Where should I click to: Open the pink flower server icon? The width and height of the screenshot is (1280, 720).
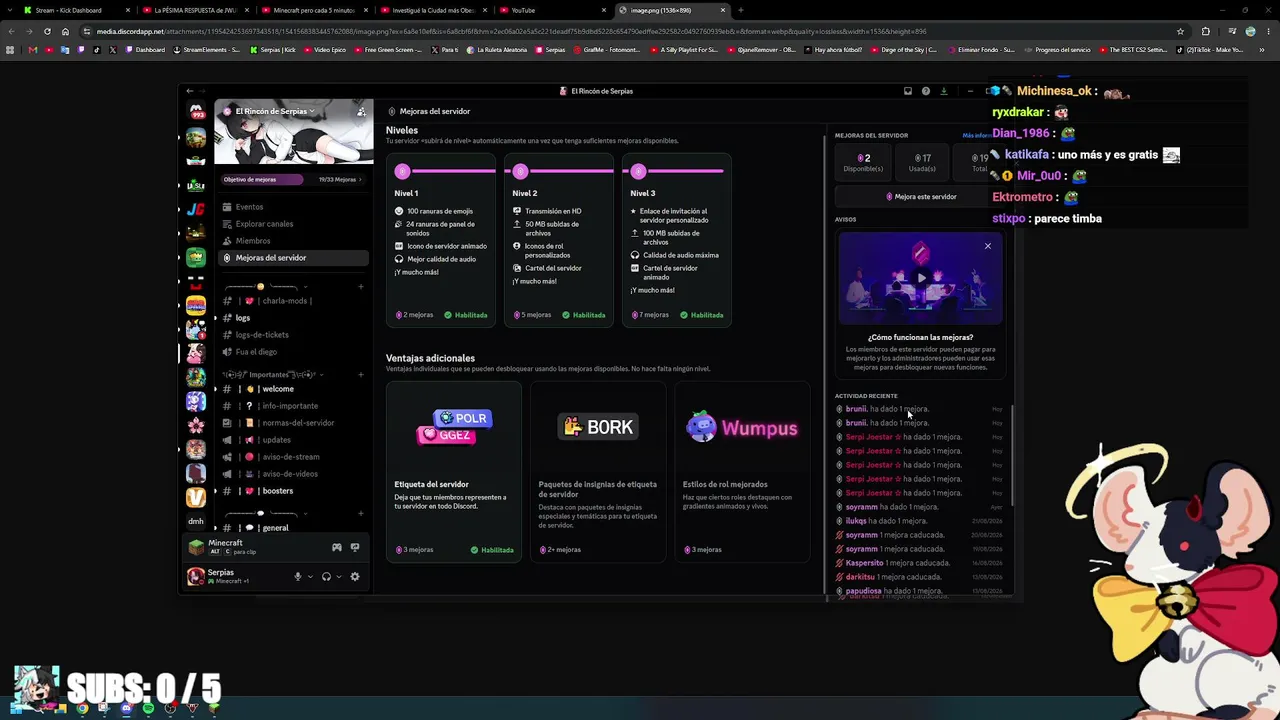pos(196,425)
